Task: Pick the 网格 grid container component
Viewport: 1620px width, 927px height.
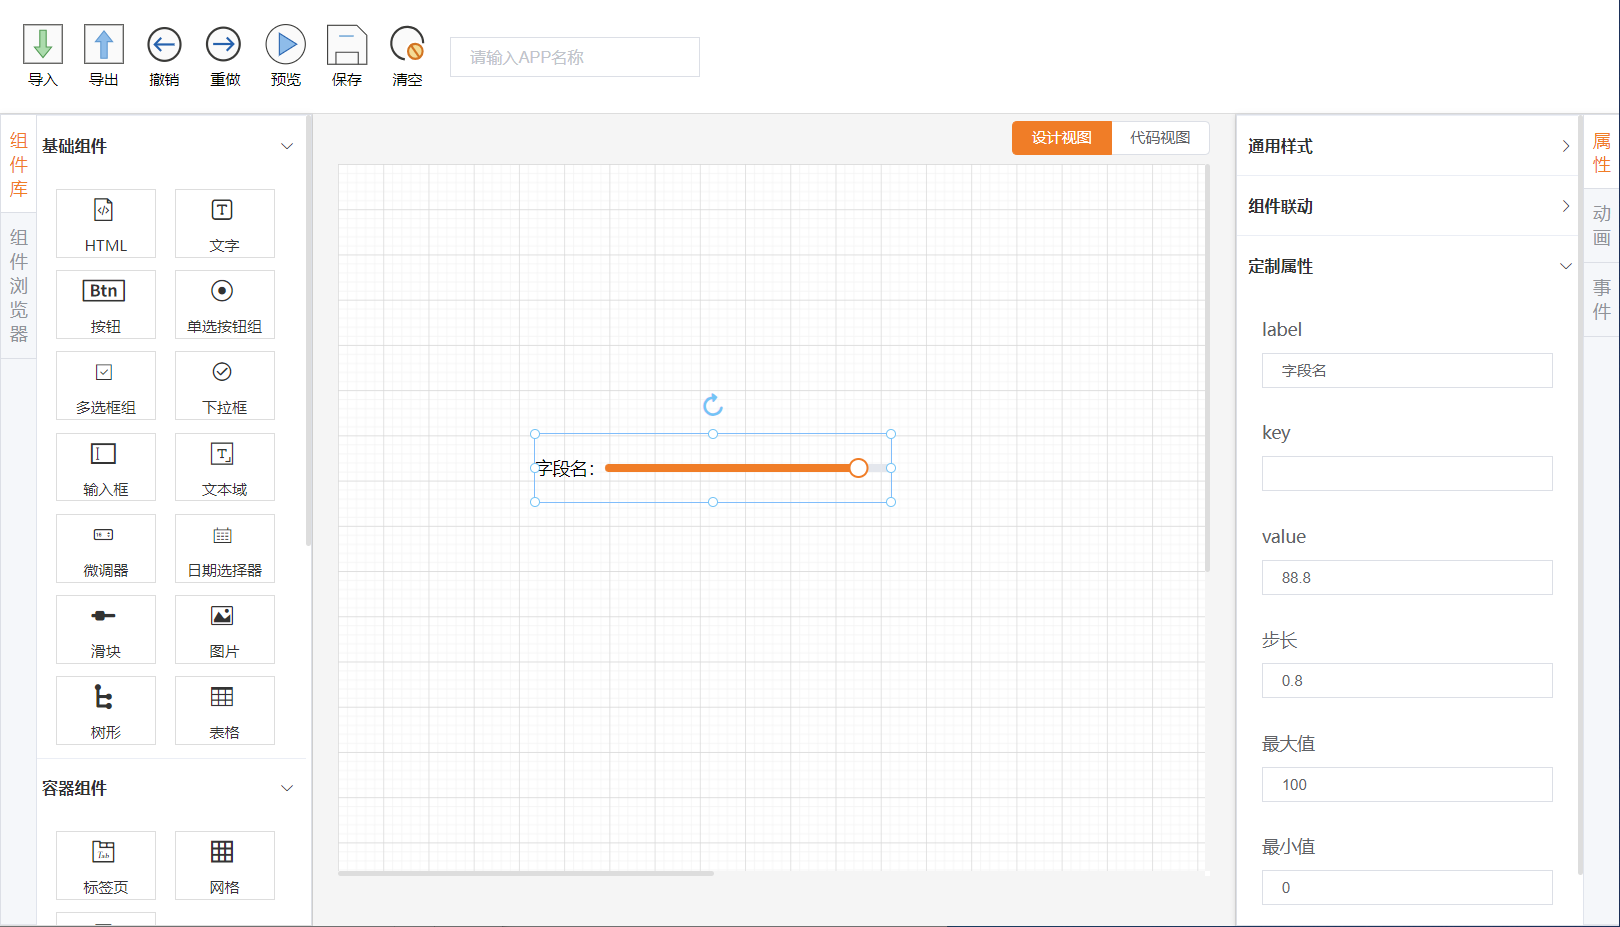Action: click(224, 865)
